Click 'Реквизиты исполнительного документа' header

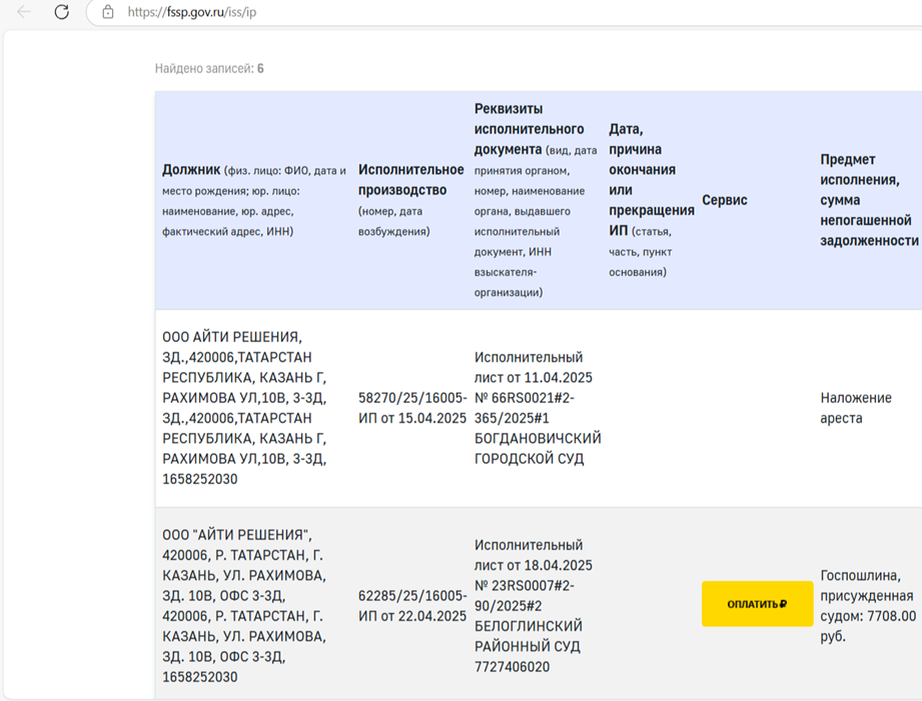tap(536, 201)
